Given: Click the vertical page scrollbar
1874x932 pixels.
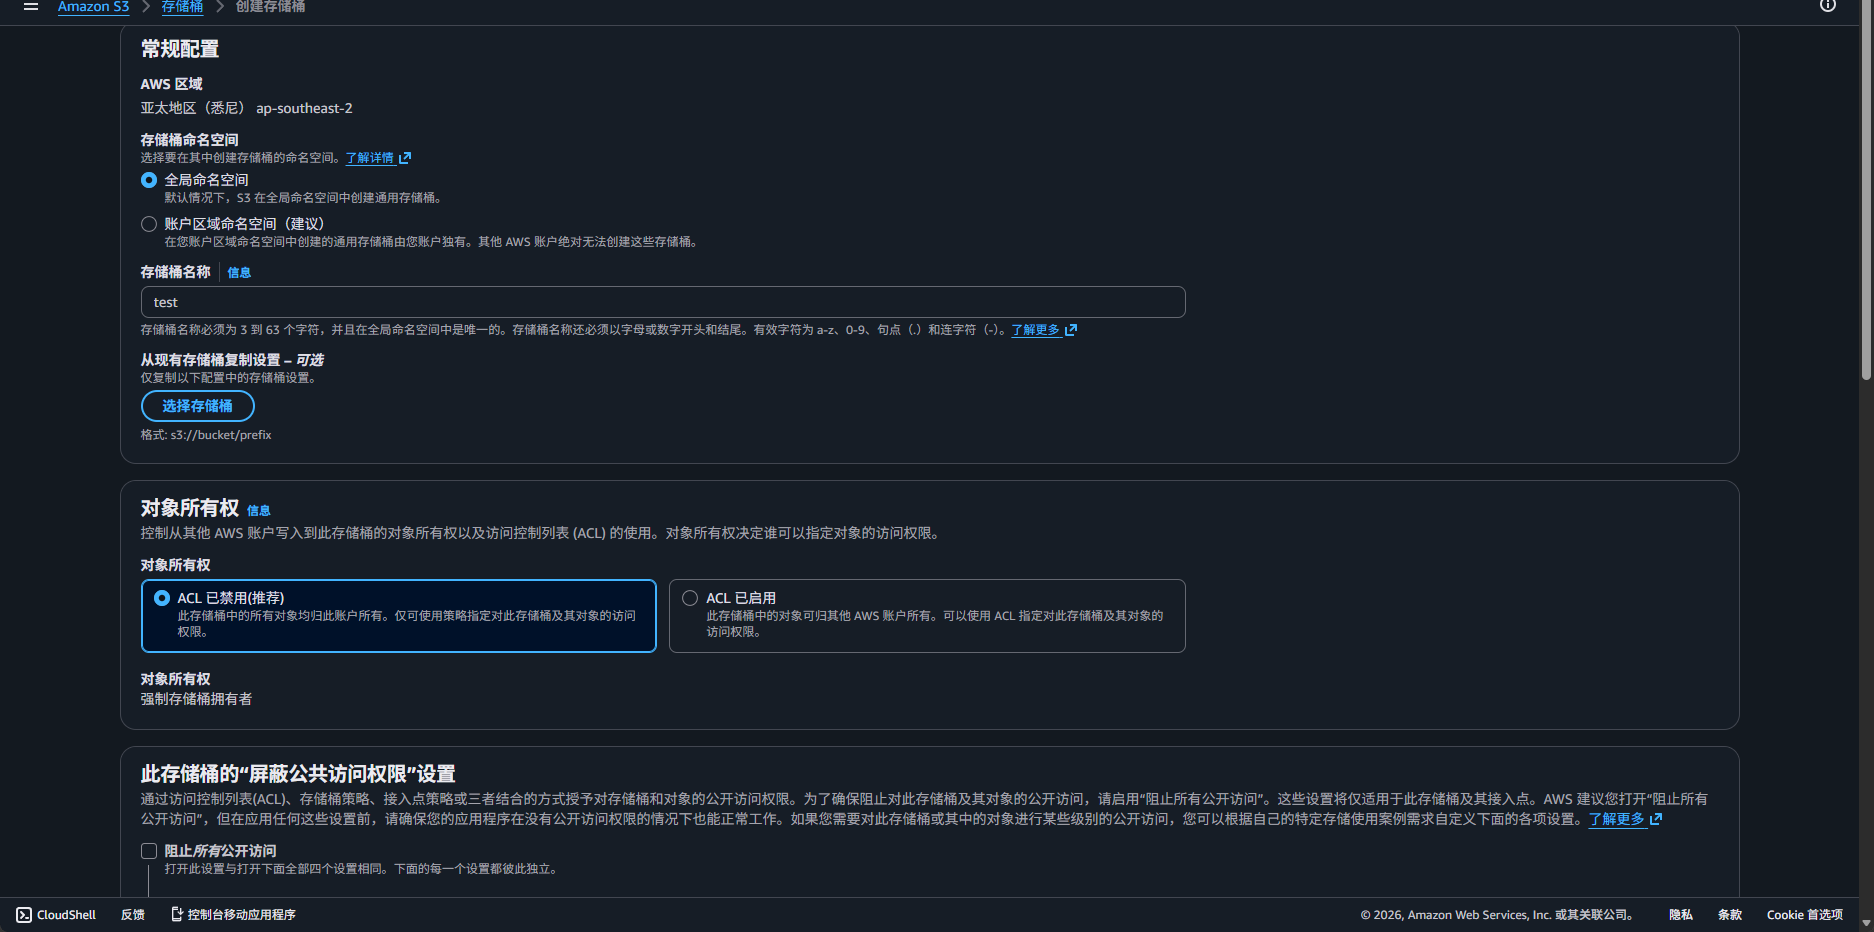Looking at the screenshot, I should tap(1866, 190).
